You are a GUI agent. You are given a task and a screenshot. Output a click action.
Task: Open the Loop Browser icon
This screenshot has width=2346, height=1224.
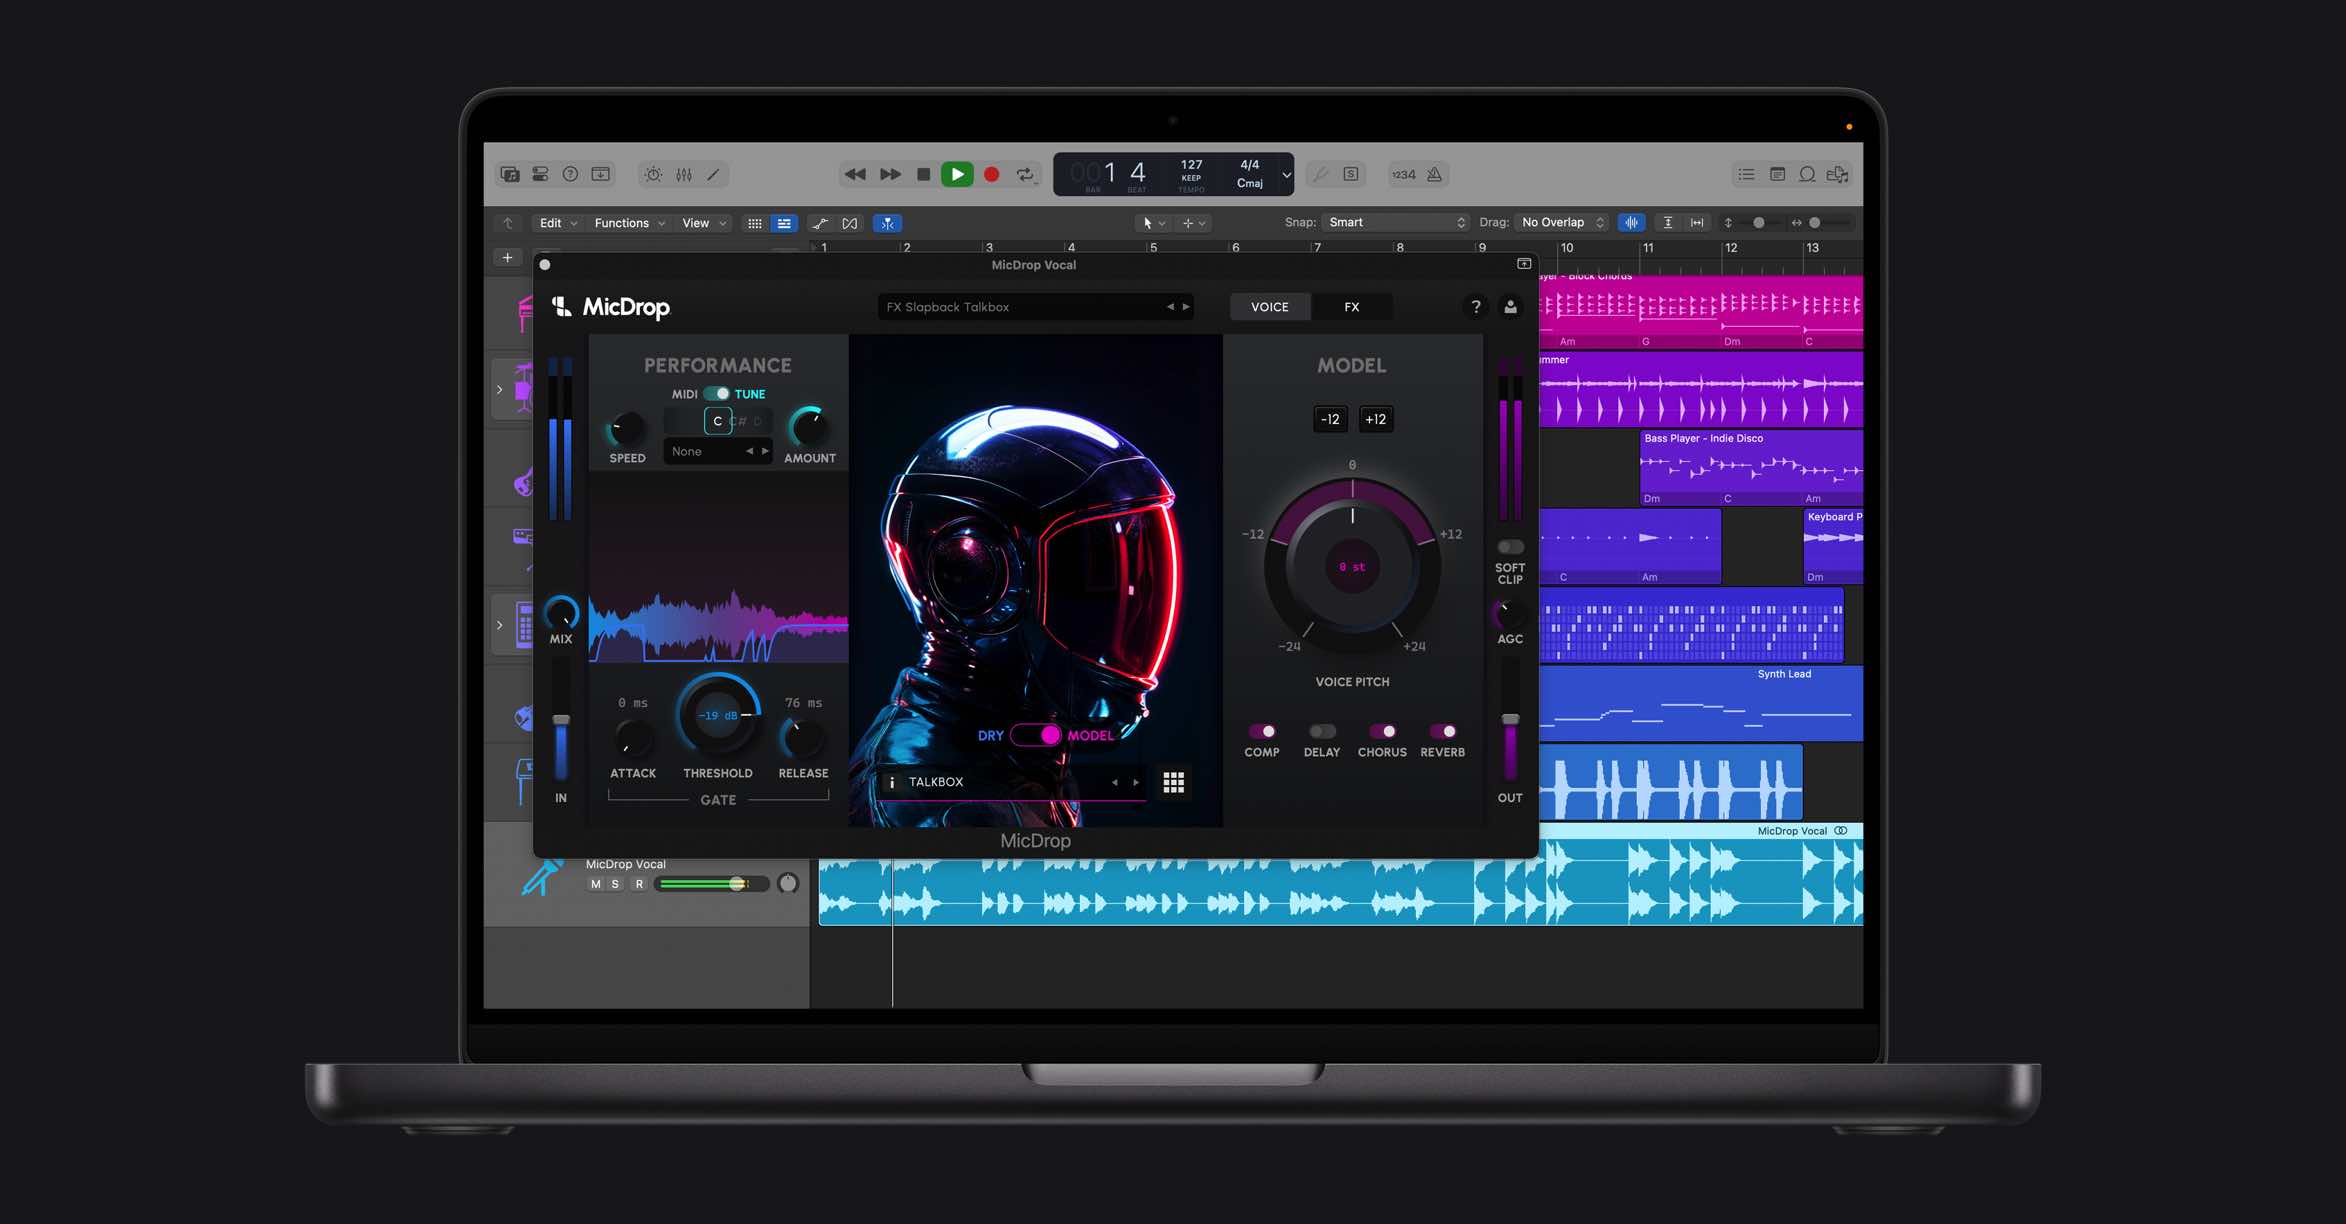1807,174
